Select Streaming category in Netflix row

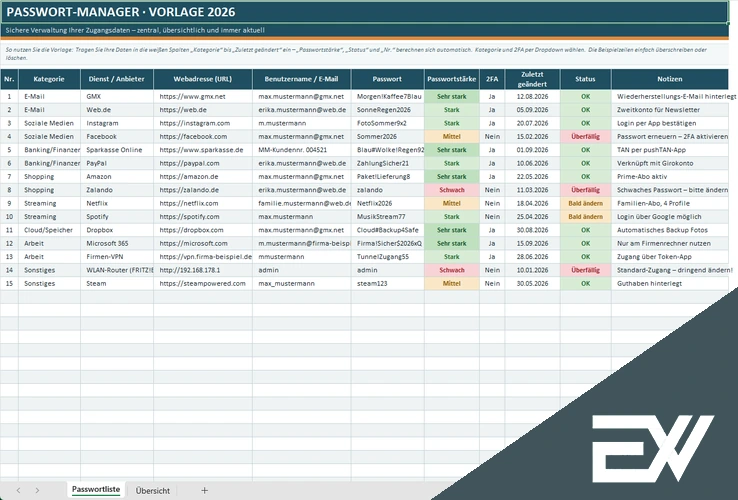pos(49,203)
